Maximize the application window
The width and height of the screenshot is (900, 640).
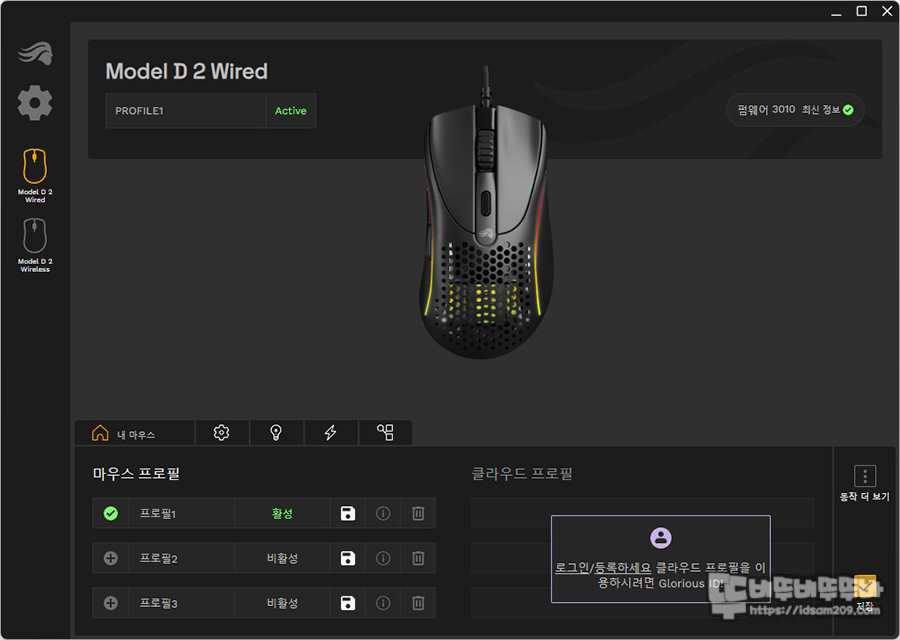point(862,11)
